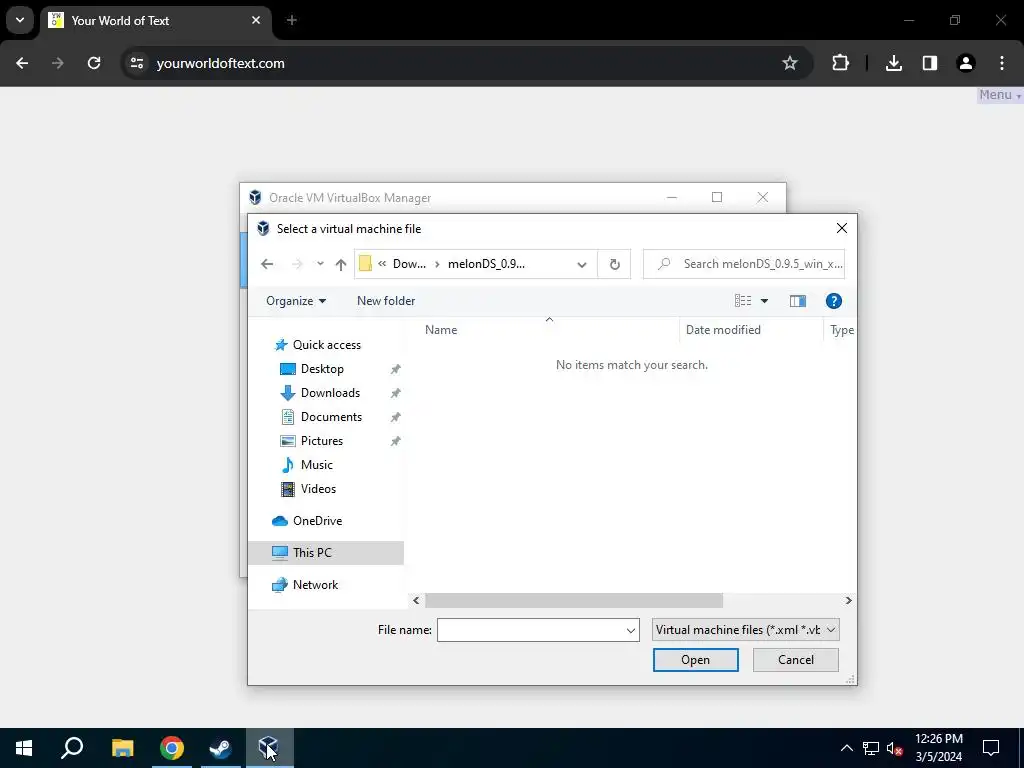Expand the File name dropdown arrow
Image resolution: width=1024 pixels, height=768 pixels.
[631, 630]
